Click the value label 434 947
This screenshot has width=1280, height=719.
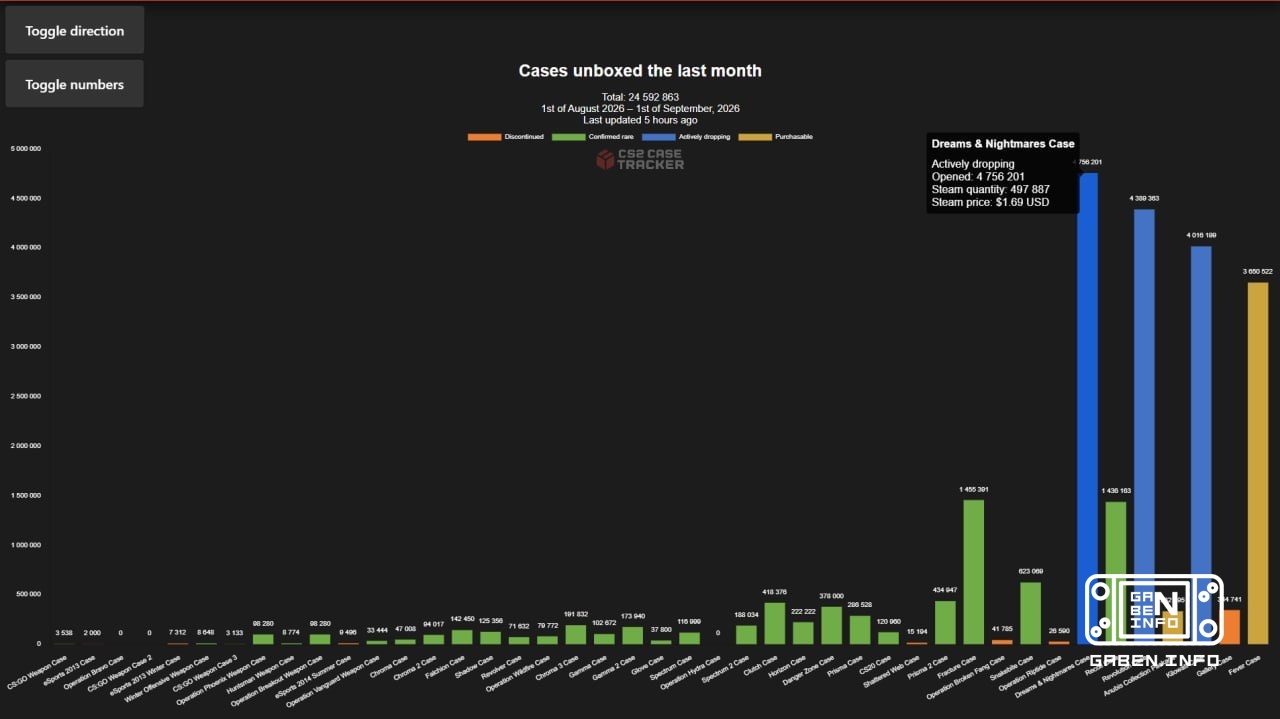point(945,591)
